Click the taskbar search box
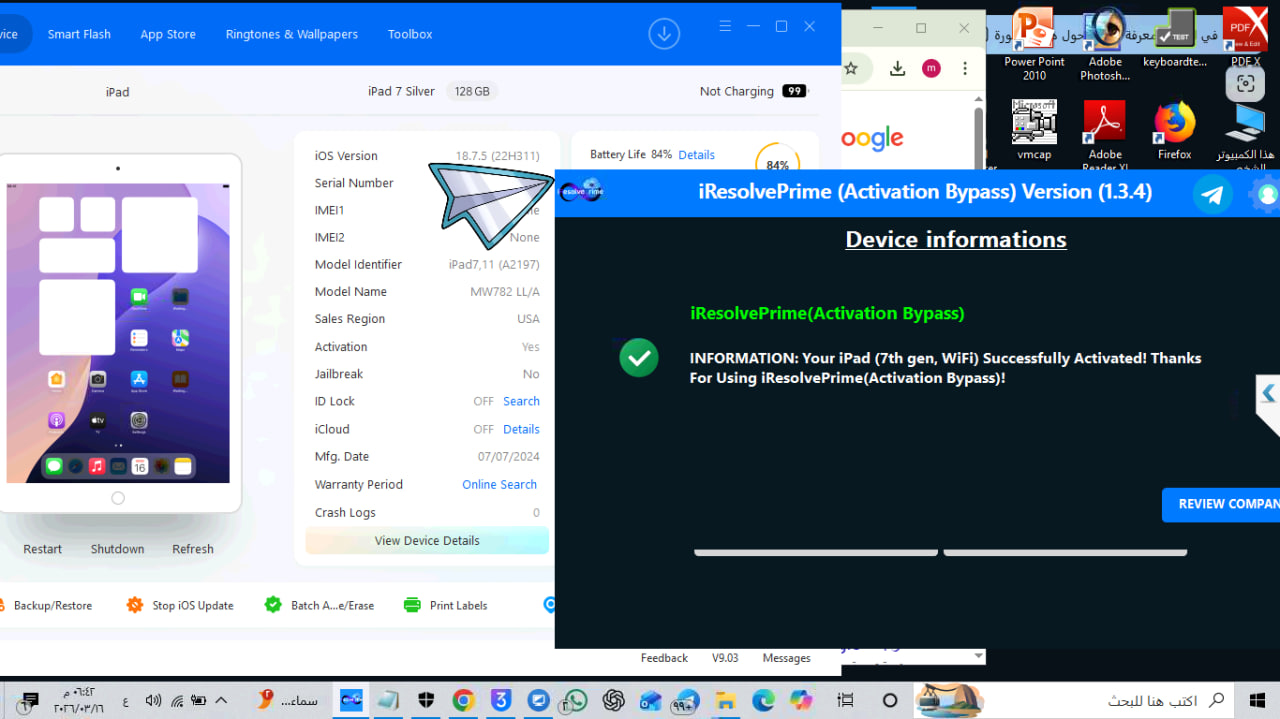1280x719 pixels. pyautogui.click(x=1111, y=700)
